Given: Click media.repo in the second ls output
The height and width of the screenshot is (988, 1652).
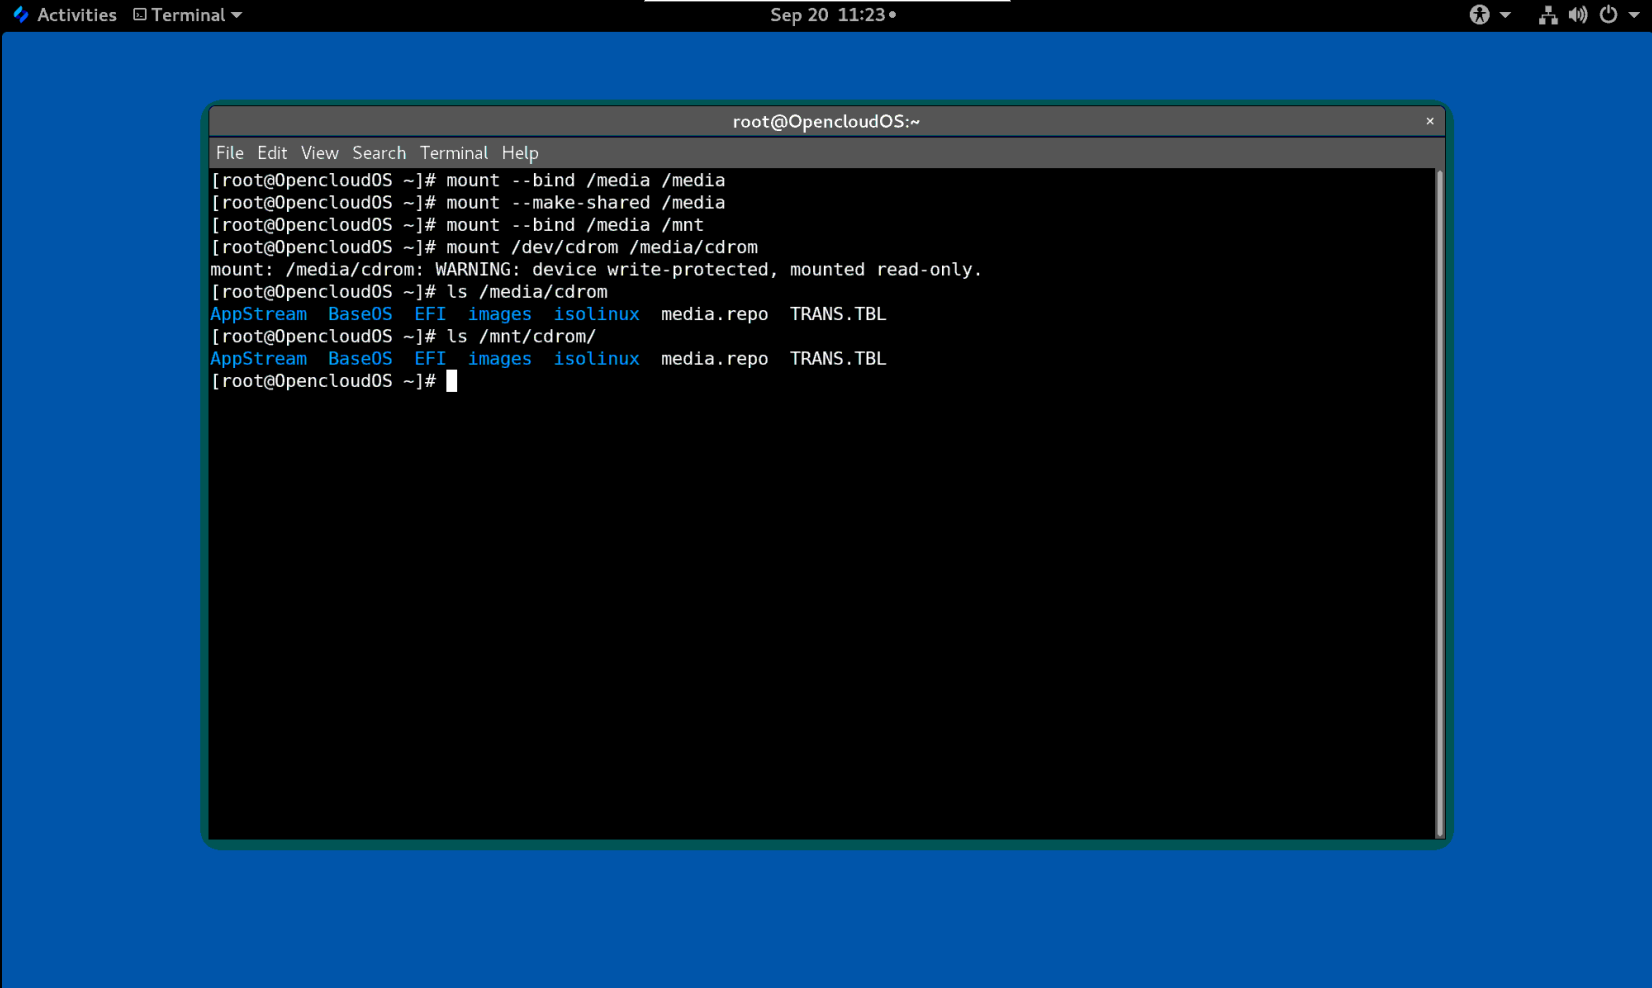Looking at the screenshot, I should tap(715, 359).
